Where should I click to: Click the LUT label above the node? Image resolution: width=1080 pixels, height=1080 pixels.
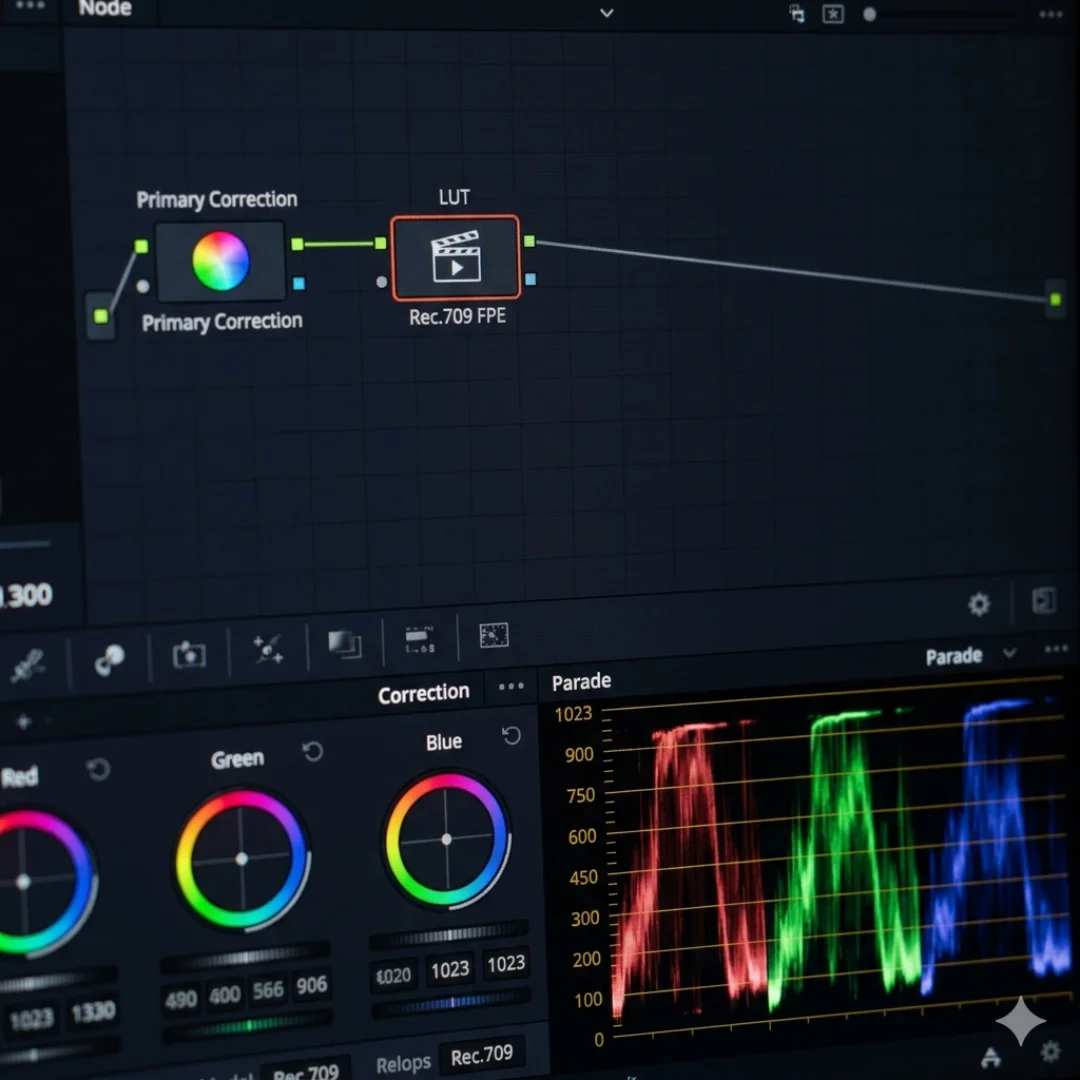454,198
